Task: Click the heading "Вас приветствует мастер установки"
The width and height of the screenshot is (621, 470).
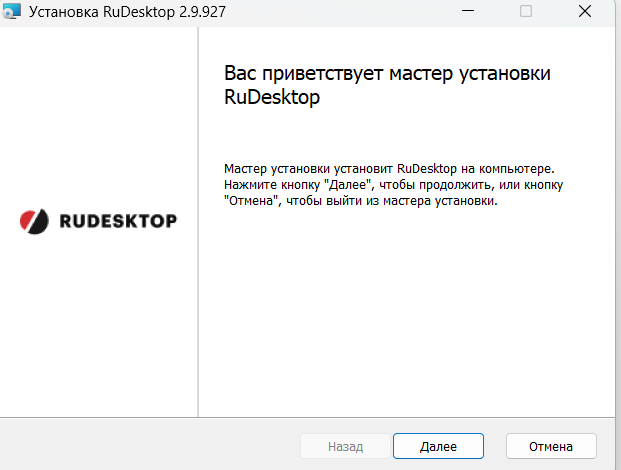Action: click(x=388, y=75)
